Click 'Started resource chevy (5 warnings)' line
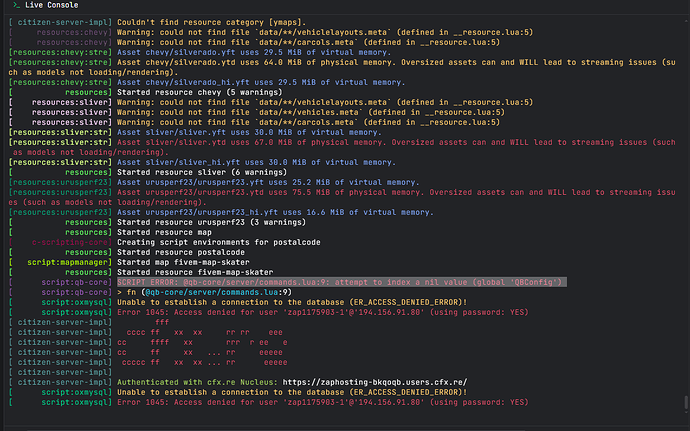This screenshot has width=690, height=431. click(199, 92)
